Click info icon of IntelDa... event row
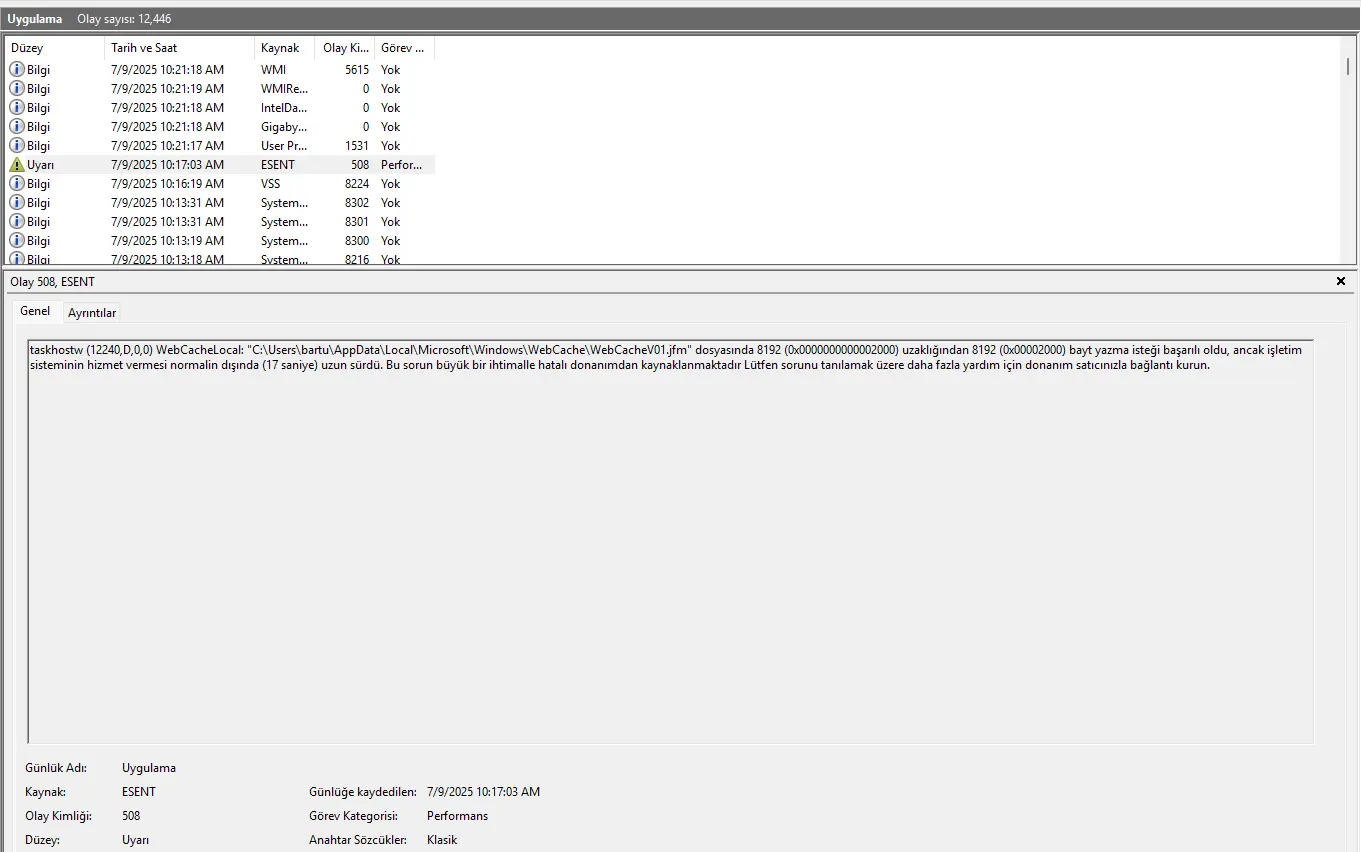 click(17, 108)
